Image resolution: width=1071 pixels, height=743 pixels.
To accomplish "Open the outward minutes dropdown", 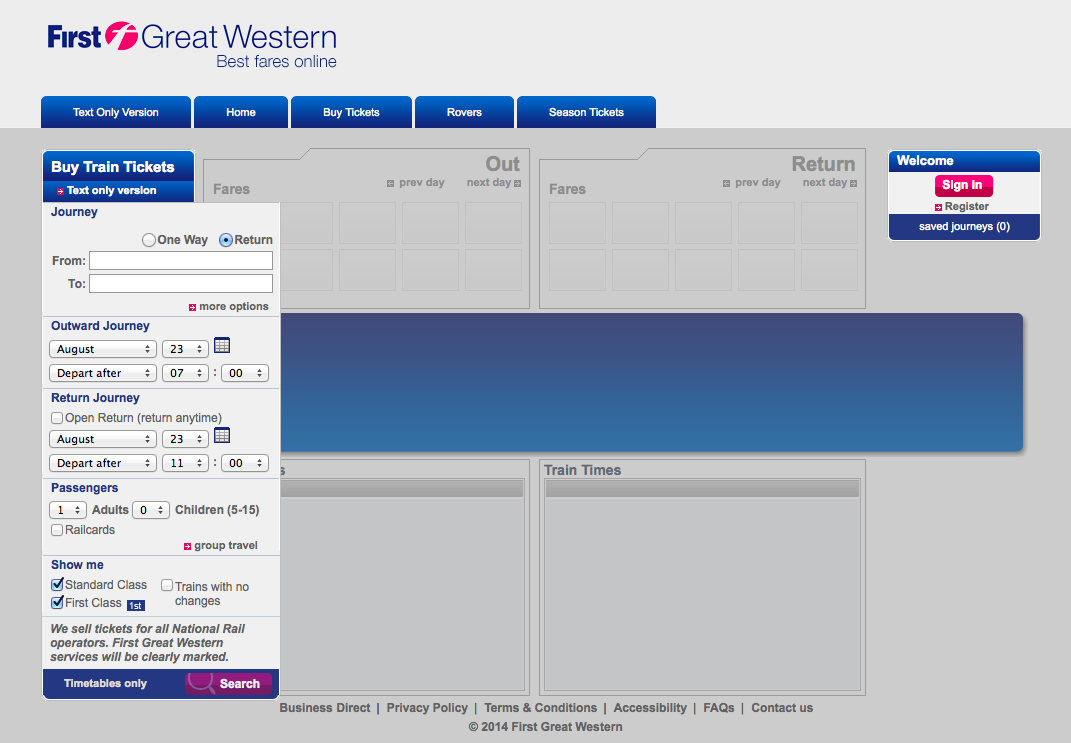I will tap(245, 373).
